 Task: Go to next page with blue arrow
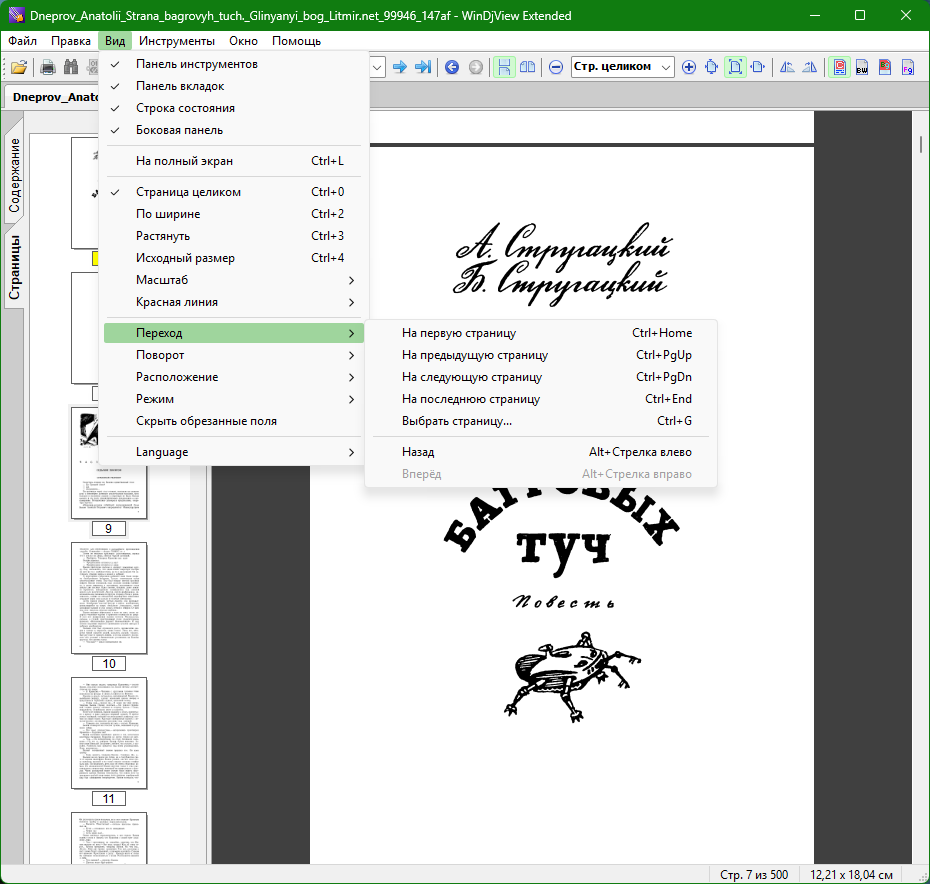click(x=400, y=67)
